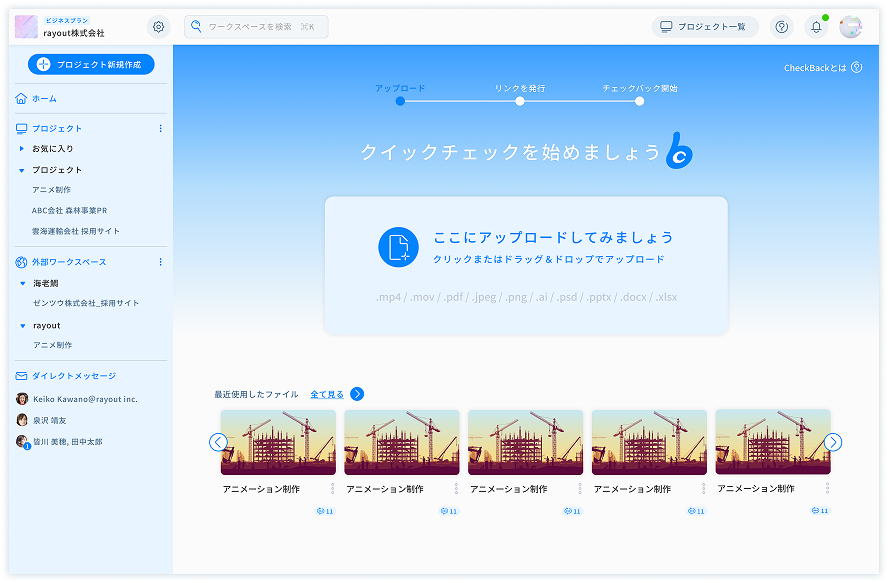This screenshot has width=888, height=583.
Task: Open アニメ制作 under rayout workspace
Action: click(x=53, y=345)
